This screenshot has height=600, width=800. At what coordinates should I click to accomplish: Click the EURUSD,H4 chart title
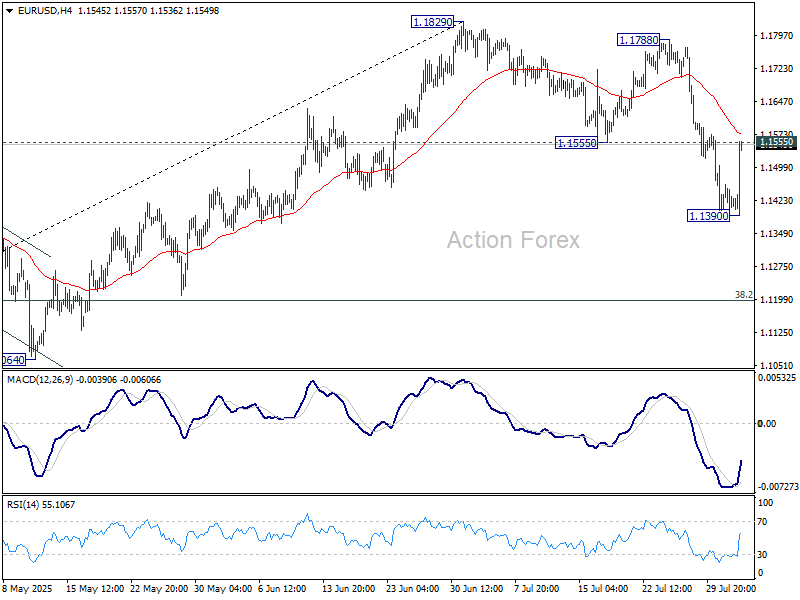33,9
